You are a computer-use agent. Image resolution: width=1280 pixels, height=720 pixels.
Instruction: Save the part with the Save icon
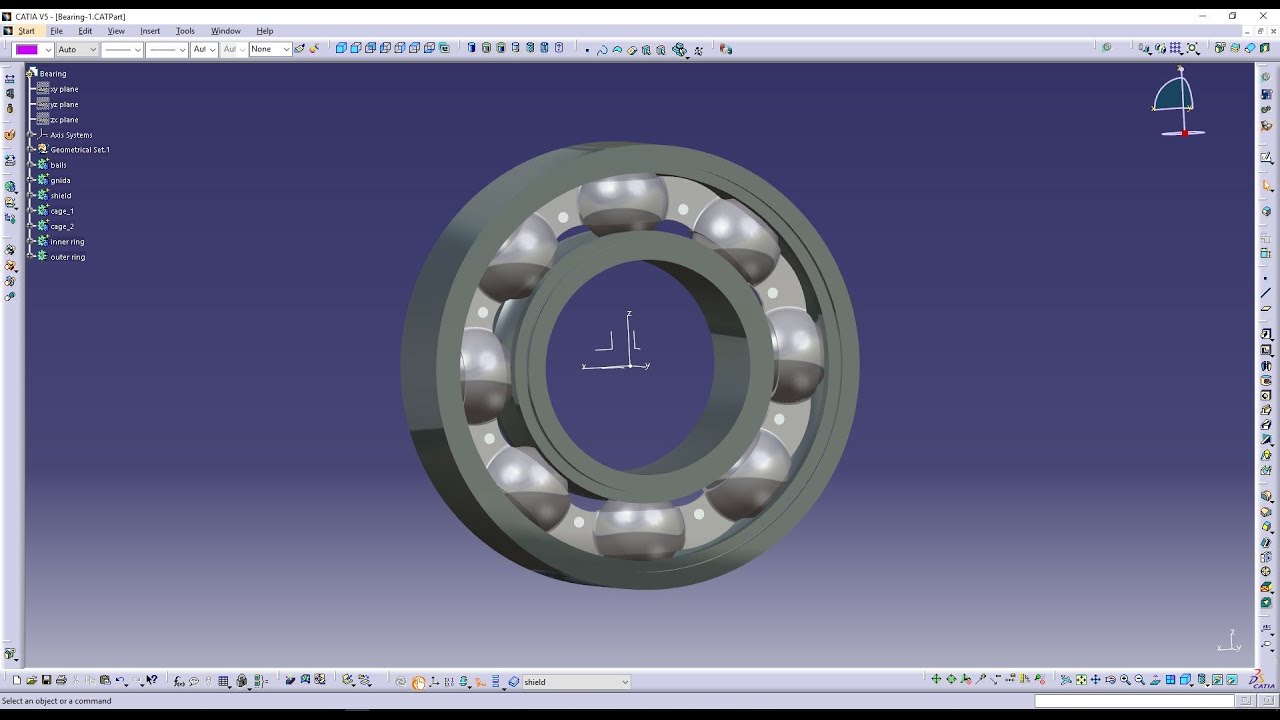pos(46,681)
